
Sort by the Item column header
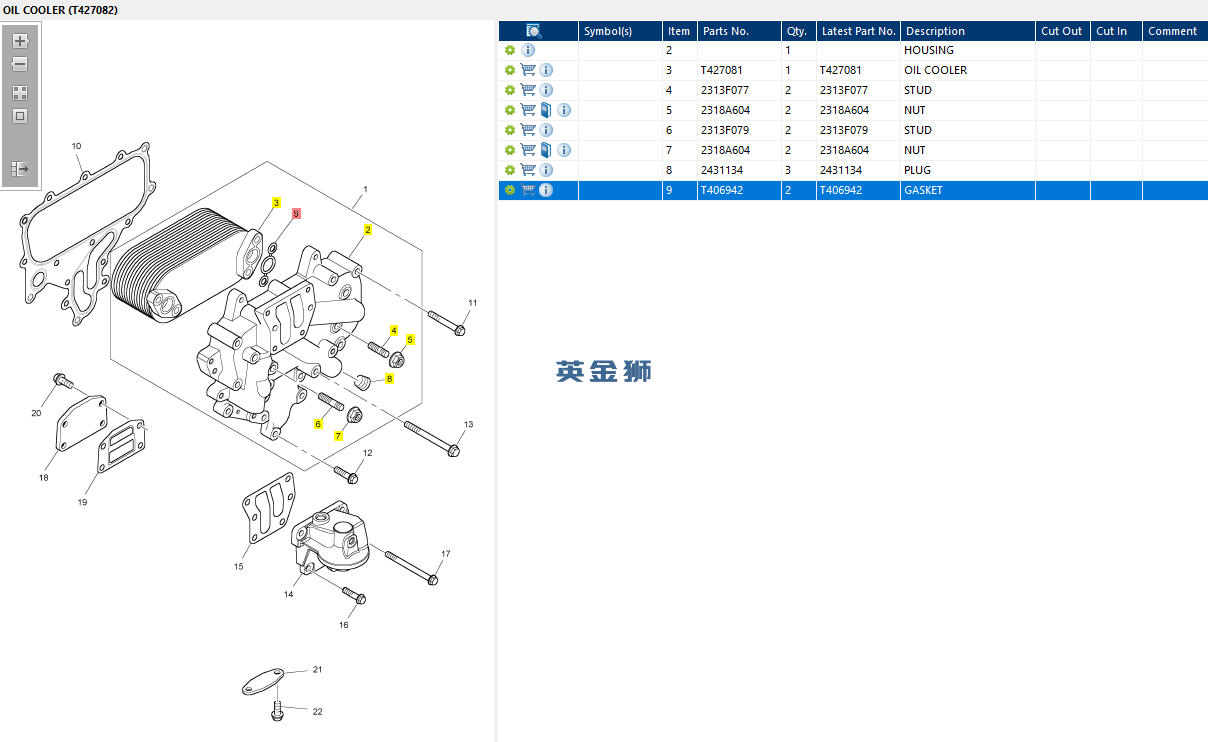[680, 31]
